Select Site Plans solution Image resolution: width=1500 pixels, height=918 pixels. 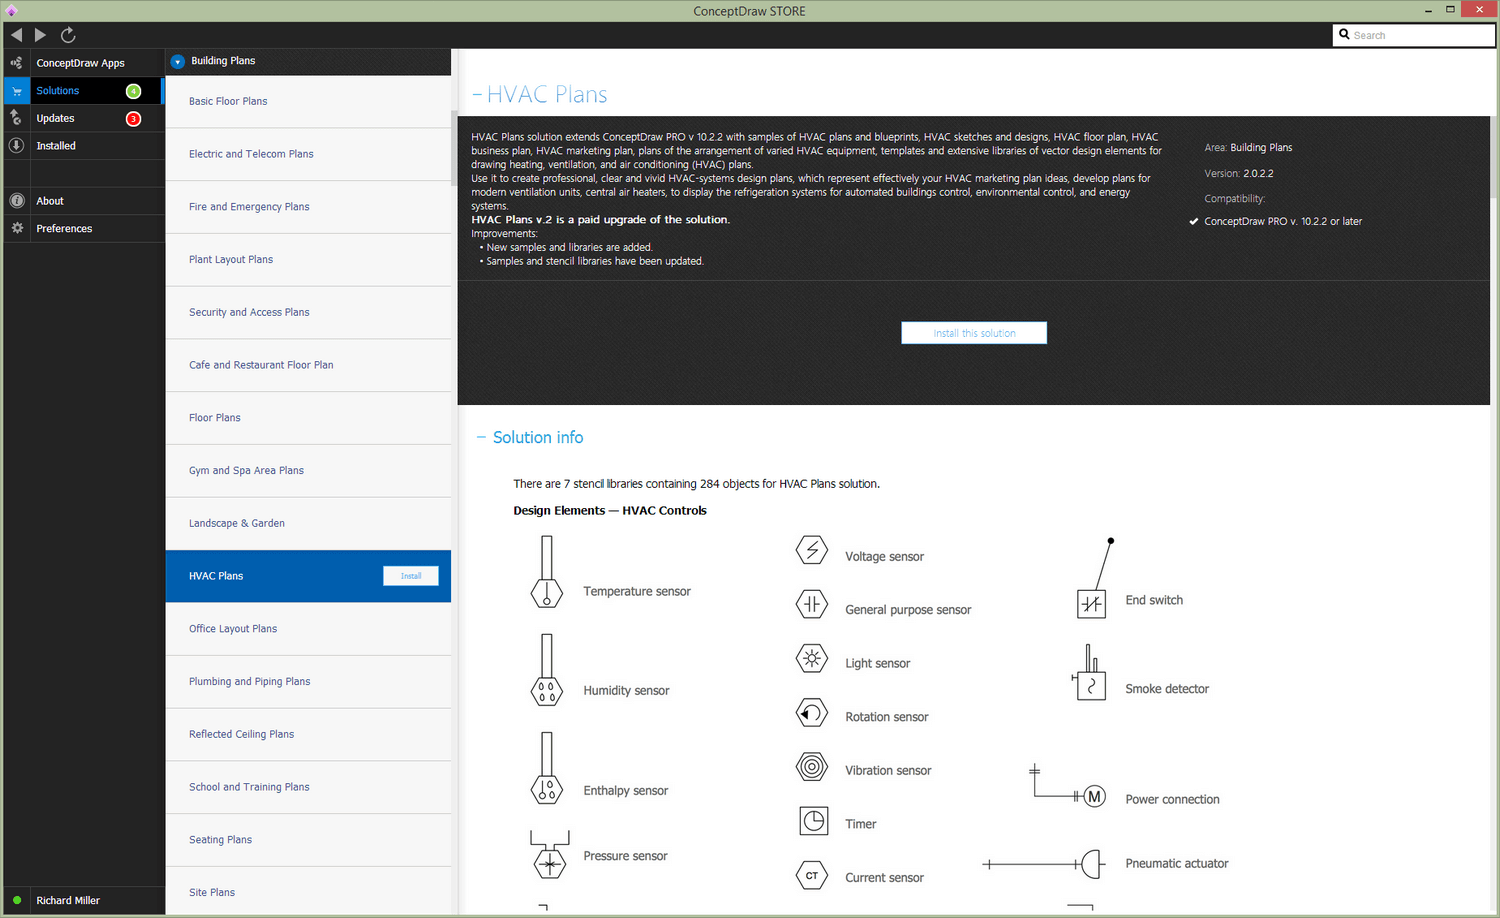pos(308,892)
